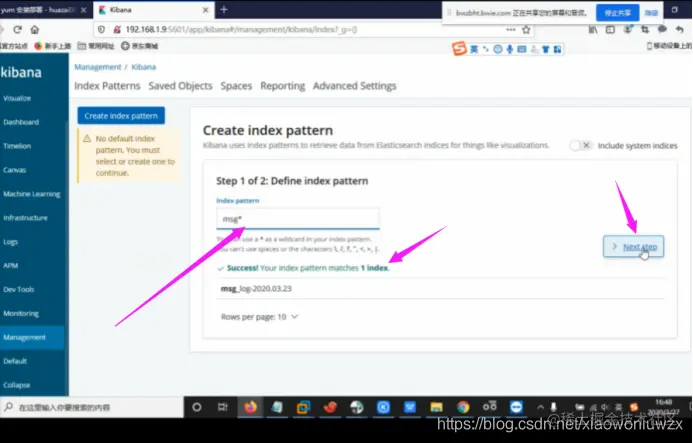
Task: Show hidden tray icons chevron
Action: pos(540,407)
